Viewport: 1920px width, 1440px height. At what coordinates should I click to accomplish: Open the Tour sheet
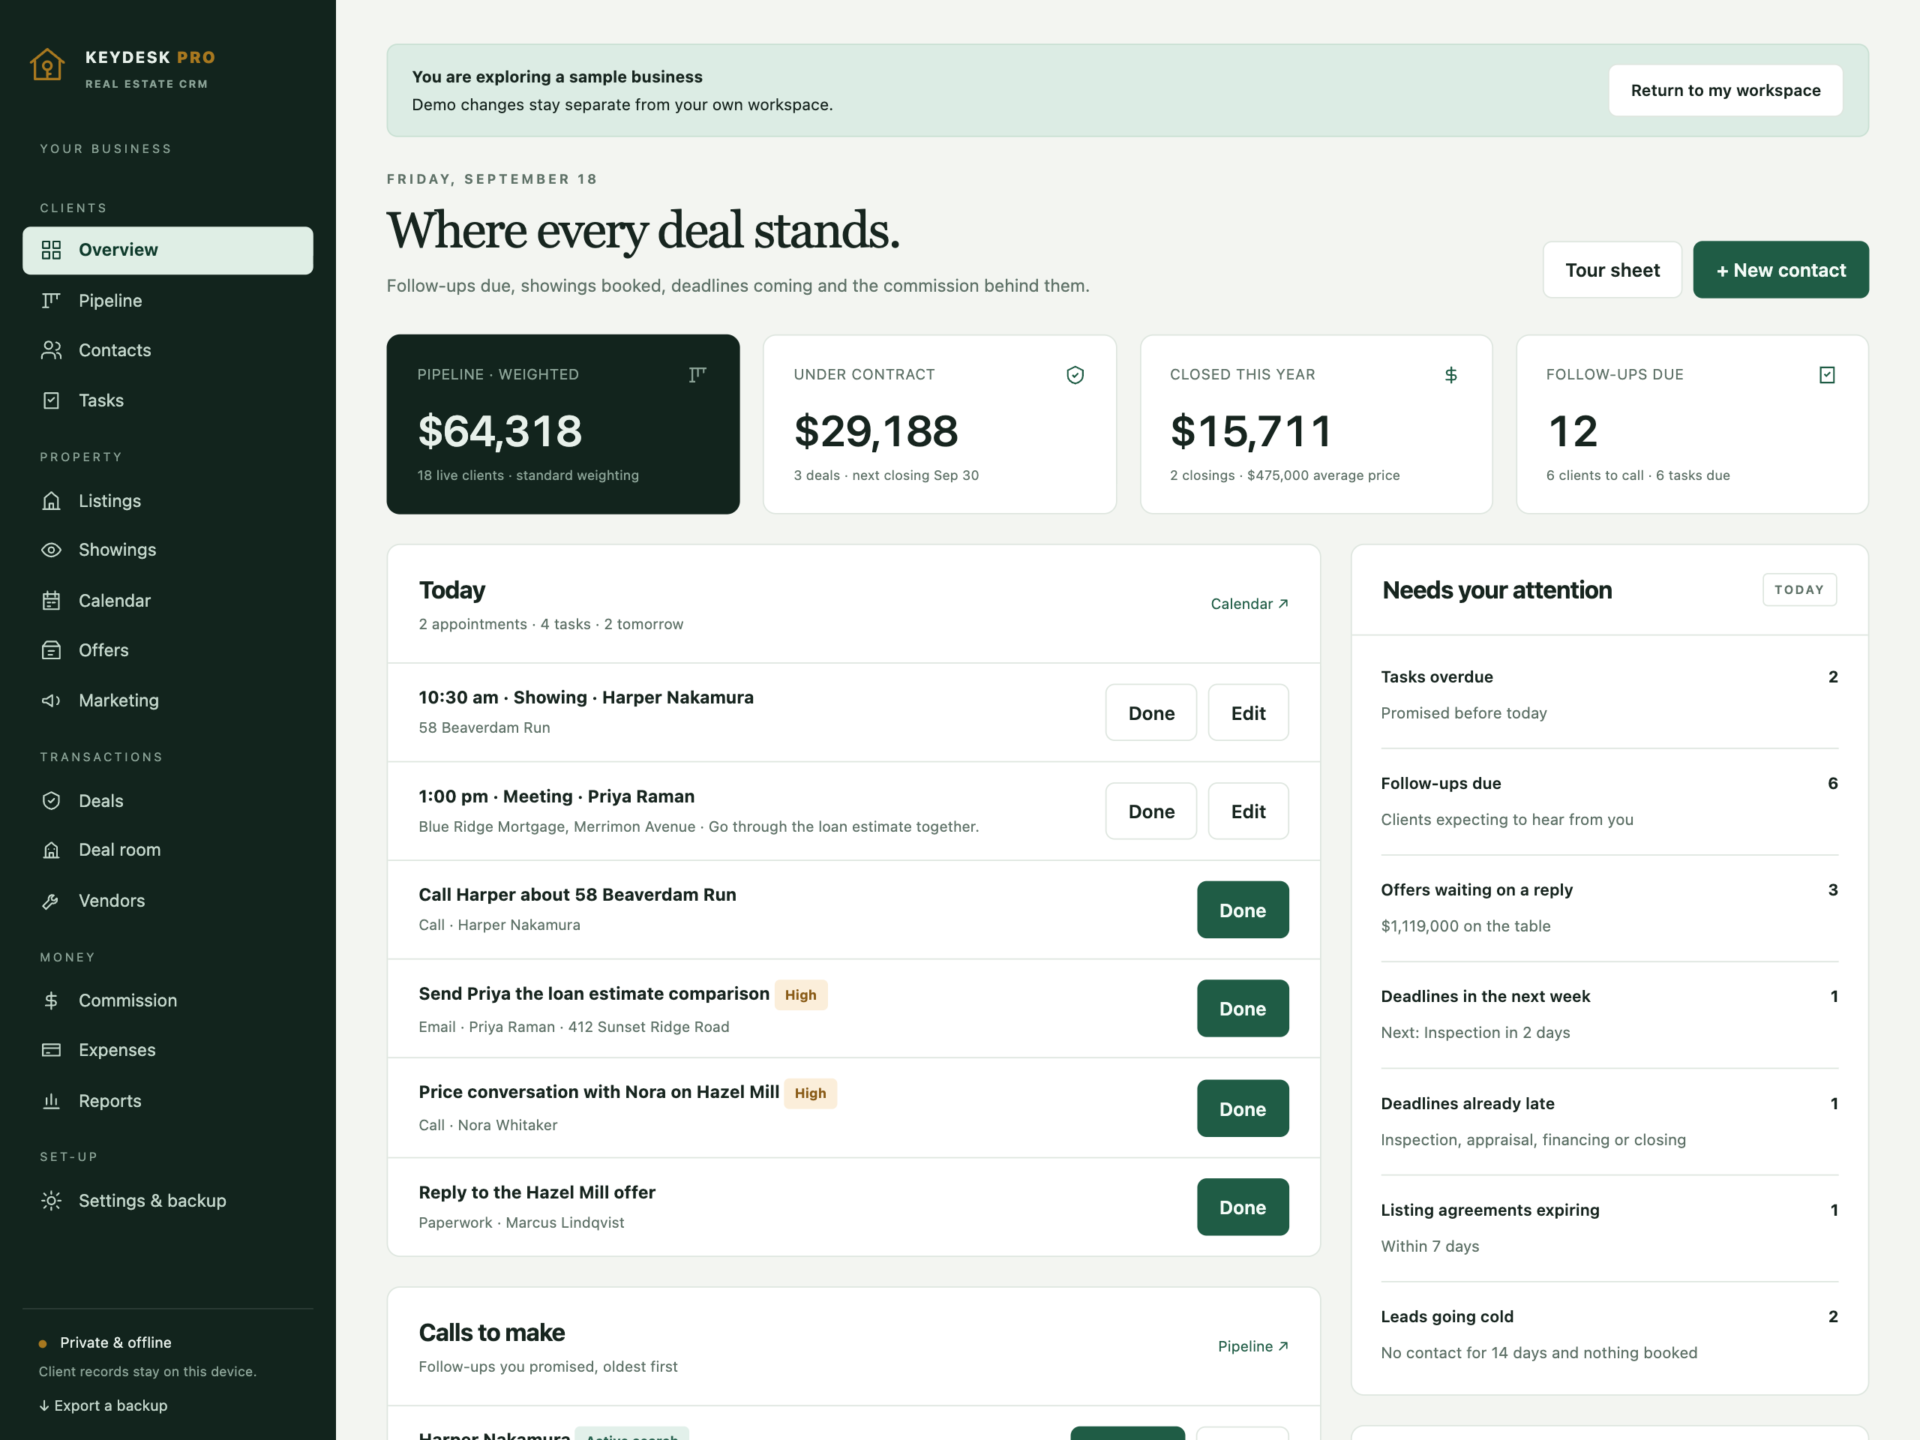[x=1612, y=270]
